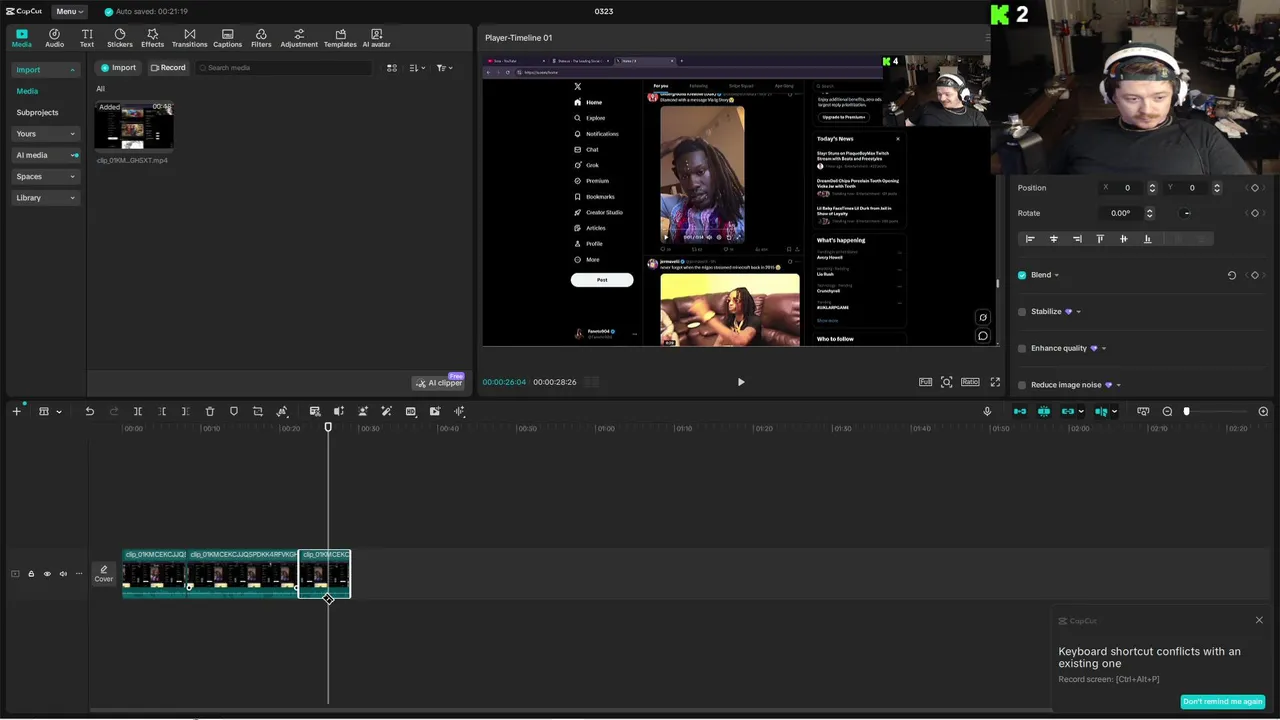
Task: Add keyframe diamond next to Position
Action: point(1255,188)
